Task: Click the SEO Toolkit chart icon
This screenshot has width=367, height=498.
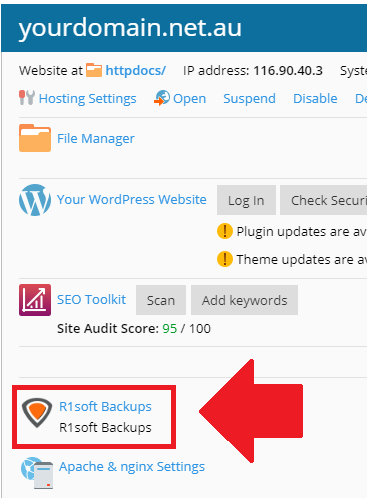Action: (35, 300)
